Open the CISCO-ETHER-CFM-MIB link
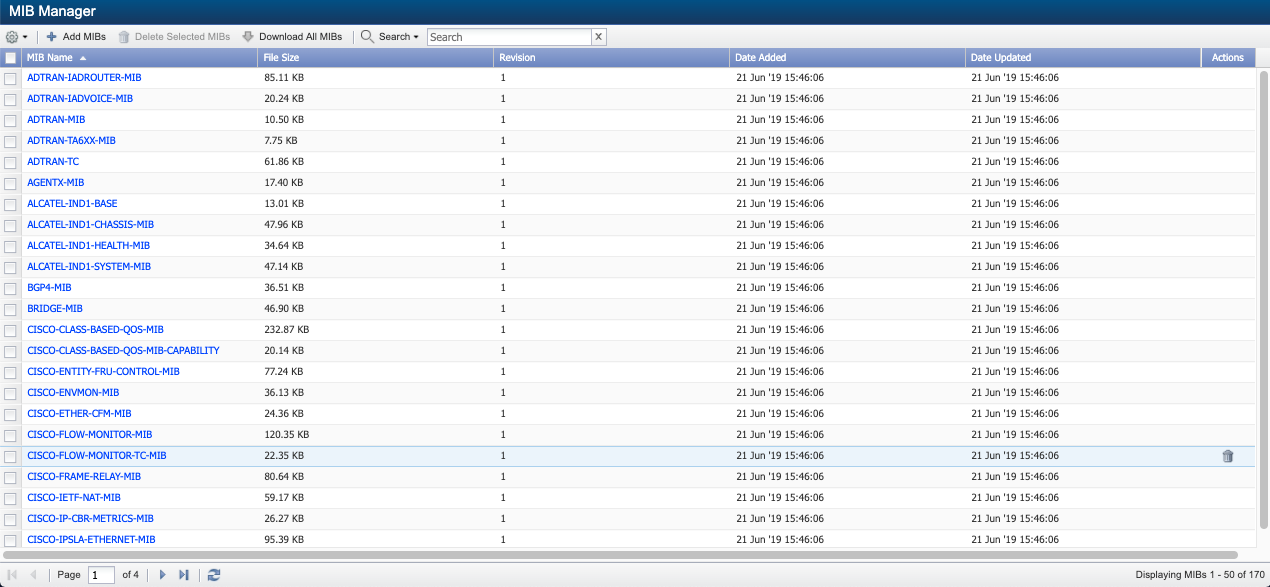This screenshot has width=1270, height=587. pyautogui.click(x=79, y=413)
